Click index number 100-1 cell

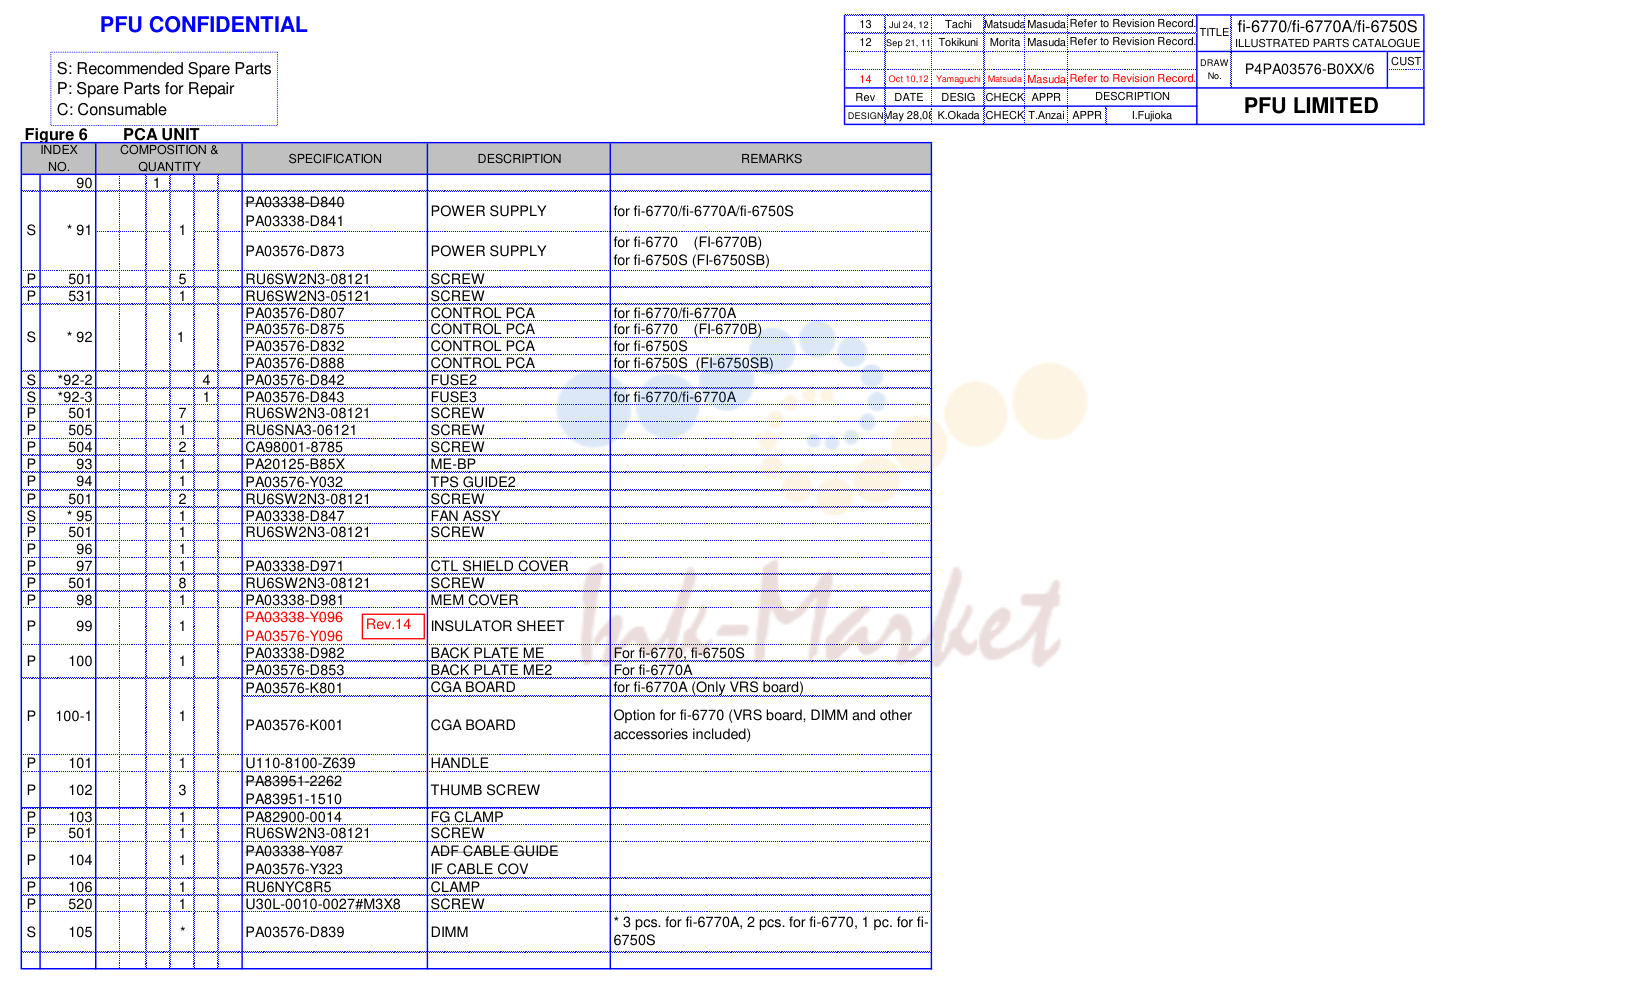pyautogui.click(x=73, y=716)
